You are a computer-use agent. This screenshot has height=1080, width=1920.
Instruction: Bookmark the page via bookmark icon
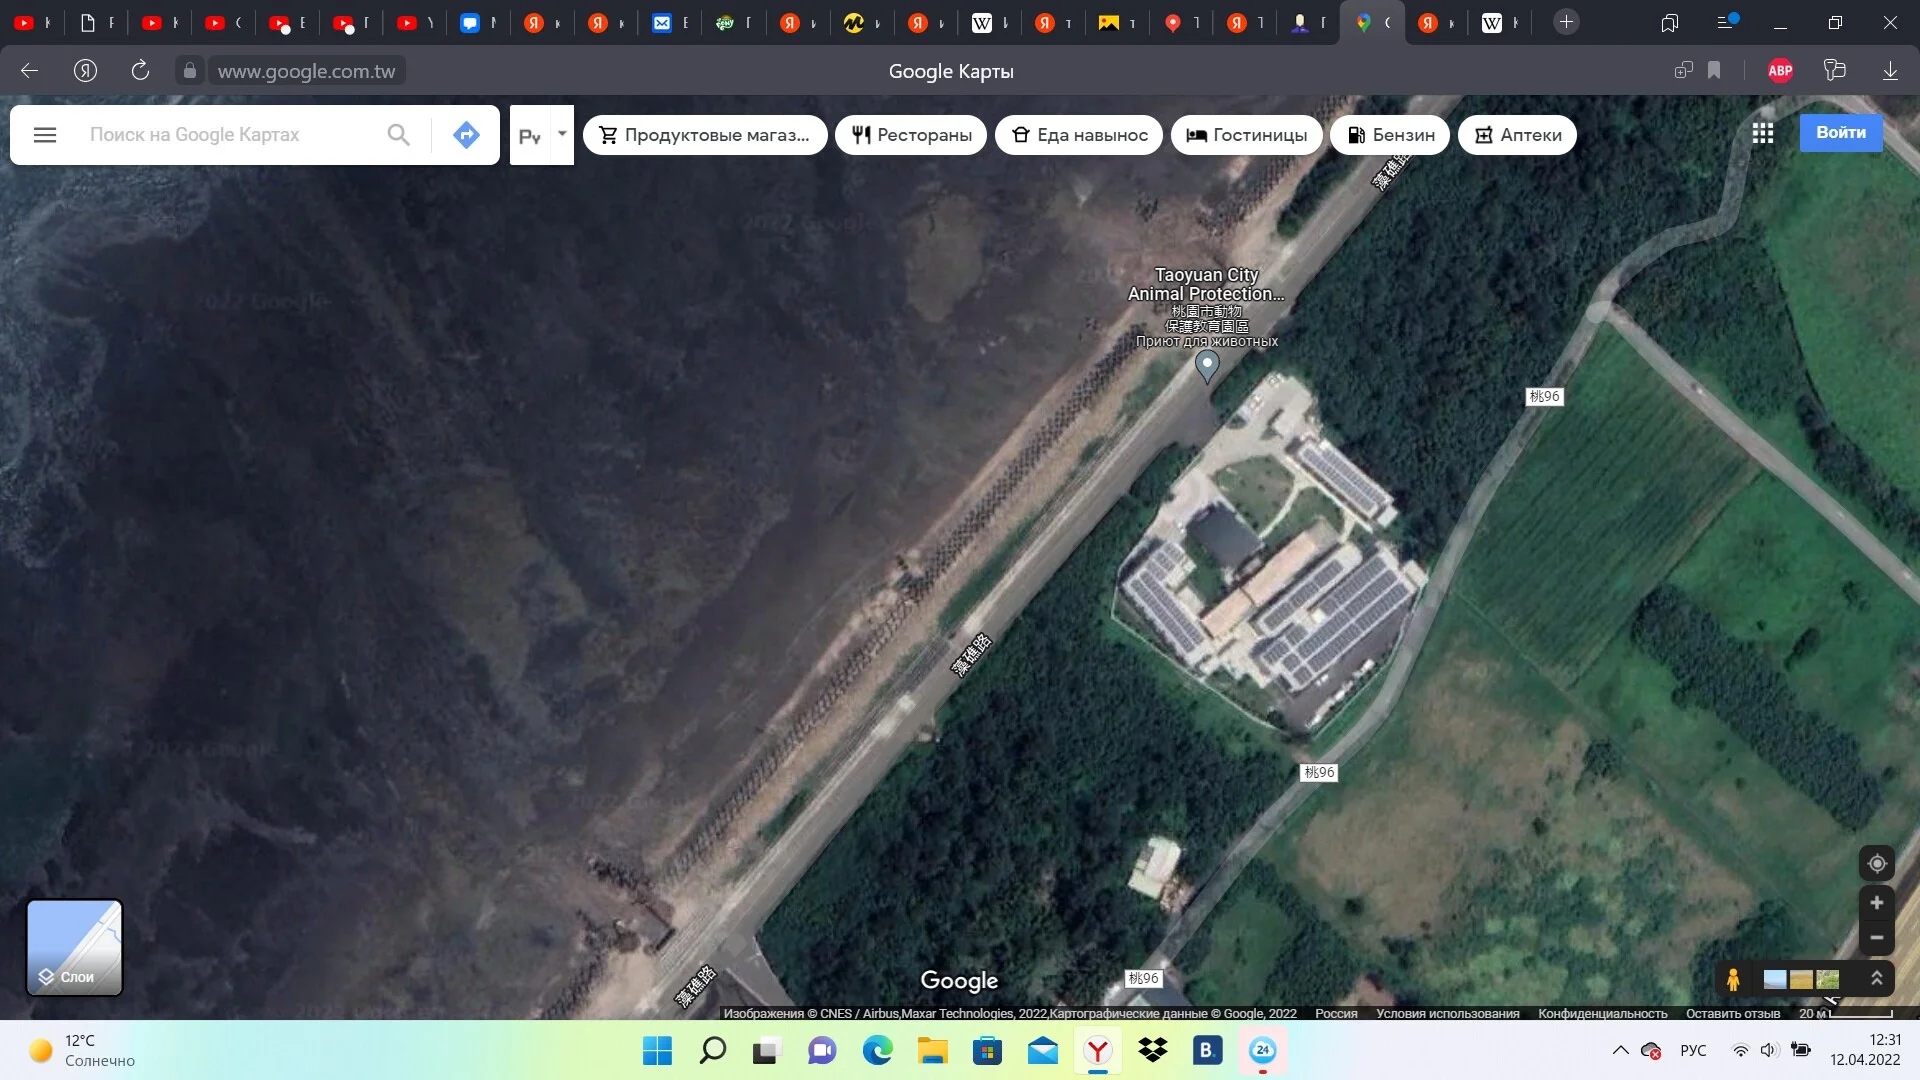point(1714,70)
